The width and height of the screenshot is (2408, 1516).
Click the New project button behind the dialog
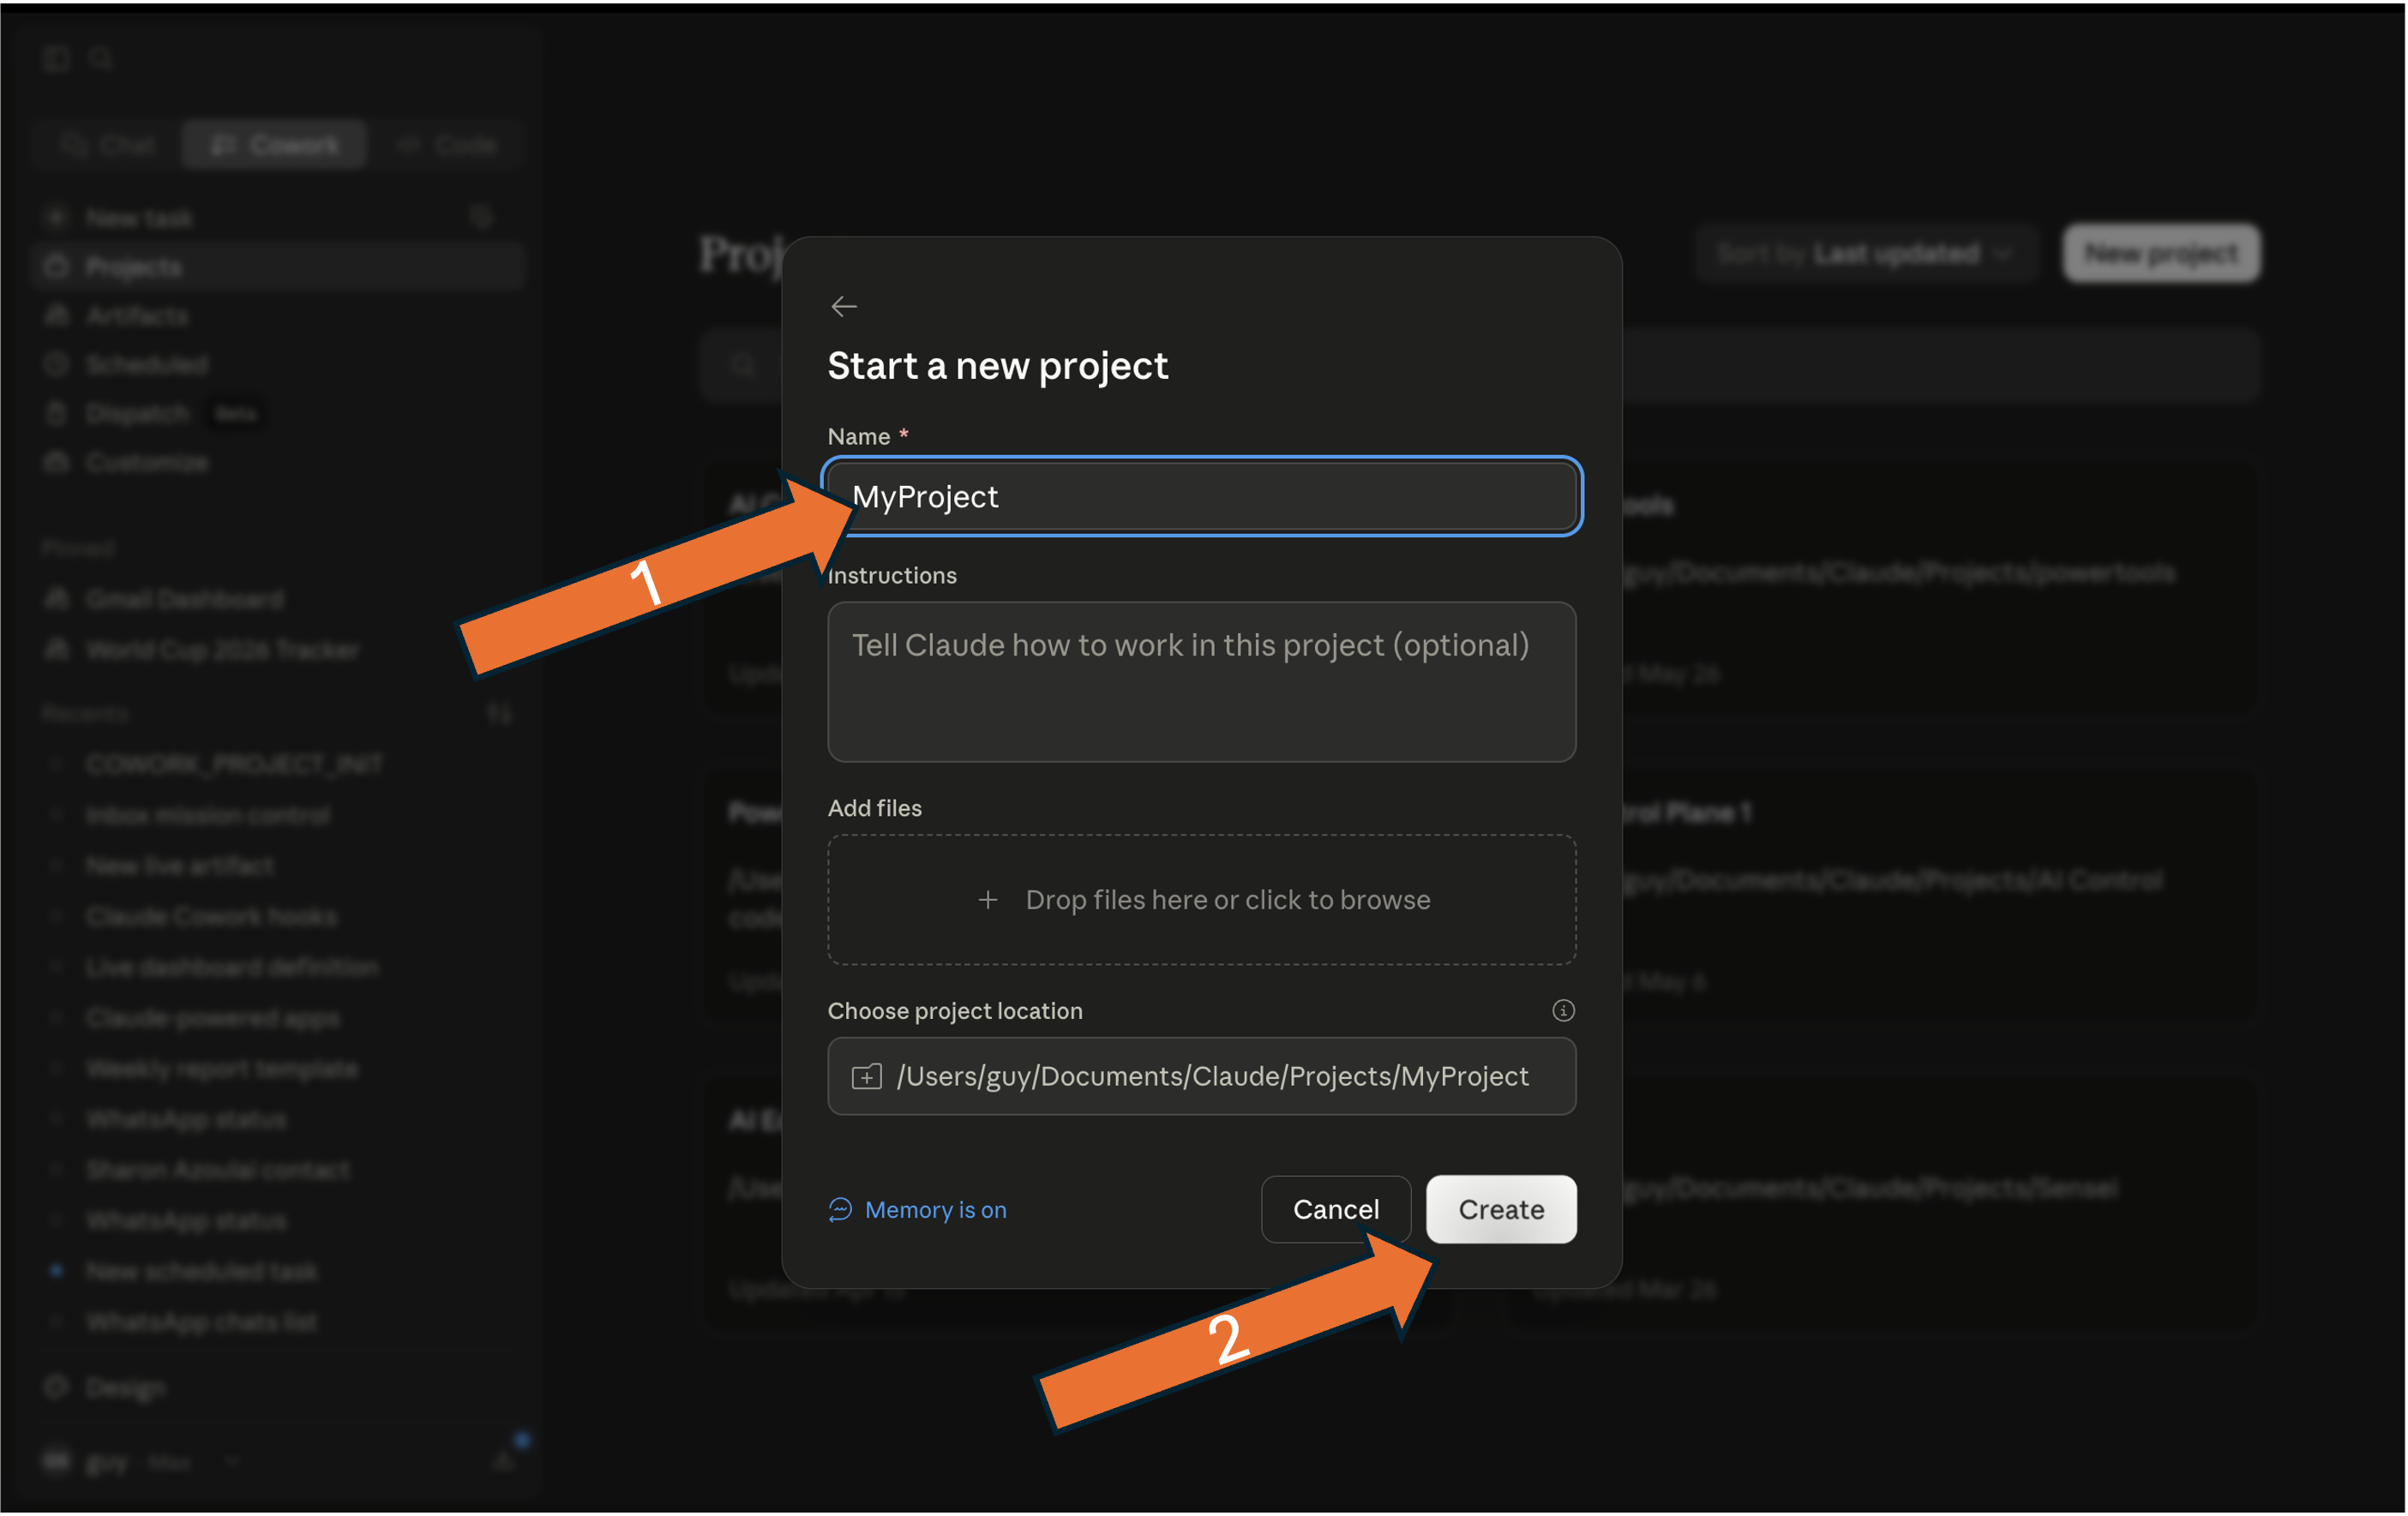click(x=2161, y=254)
